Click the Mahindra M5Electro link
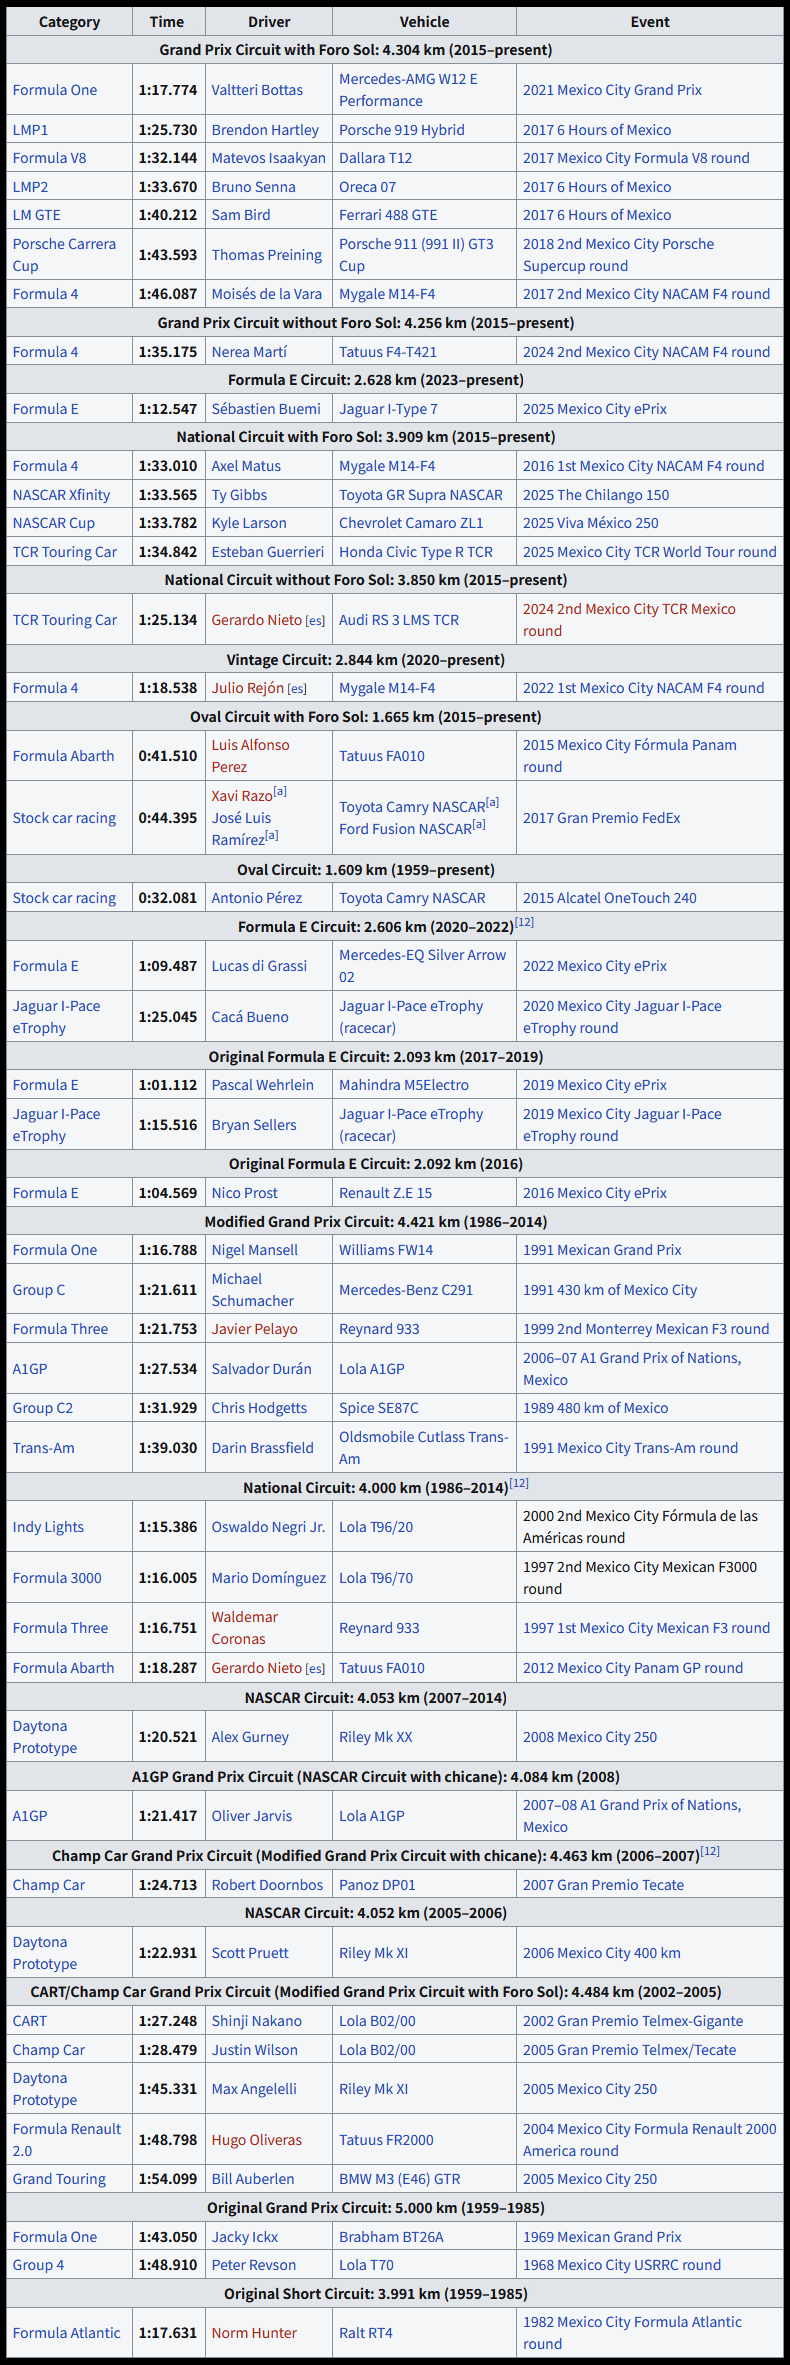The height and width of the screenshot is (2365, 790). [404, 1085]
